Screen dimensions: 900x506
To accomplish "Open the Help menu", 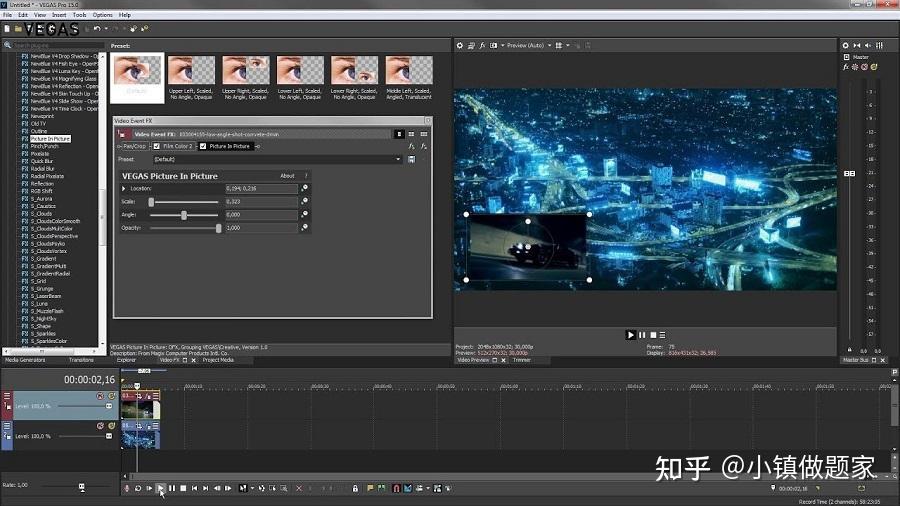I will (125, 15).
